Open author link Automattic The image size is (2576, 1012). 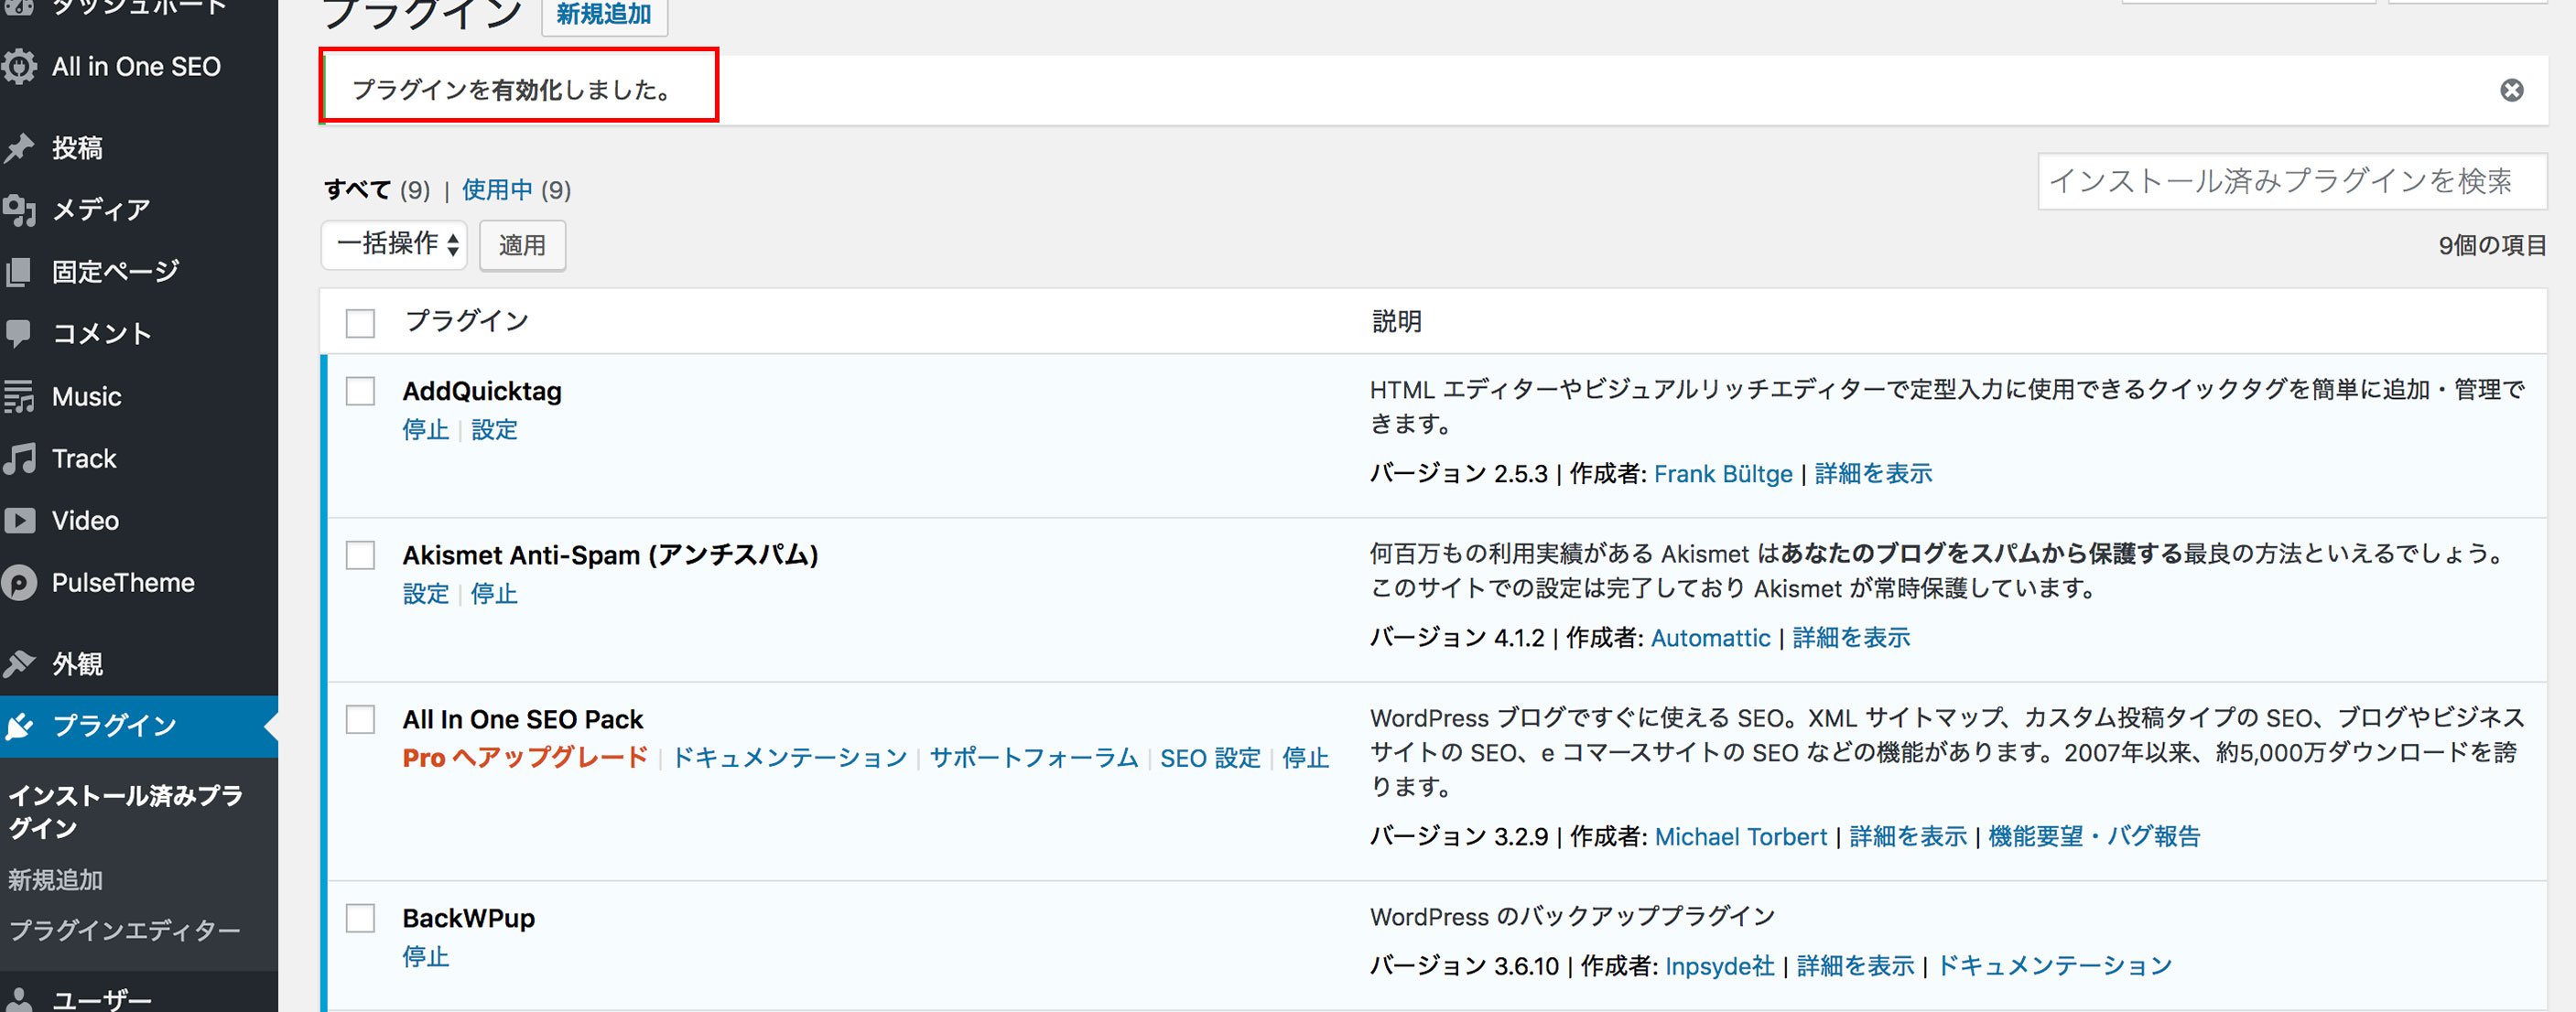click(1710, 638)
